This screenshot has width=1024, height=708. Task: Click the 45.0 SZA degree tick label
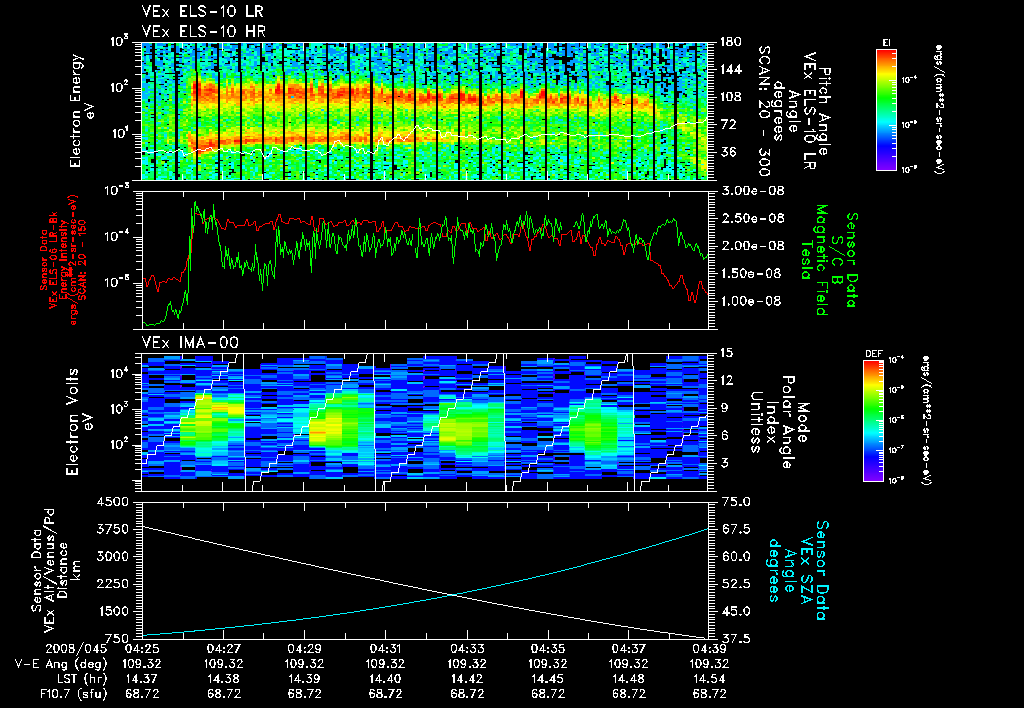pos(735,611)
